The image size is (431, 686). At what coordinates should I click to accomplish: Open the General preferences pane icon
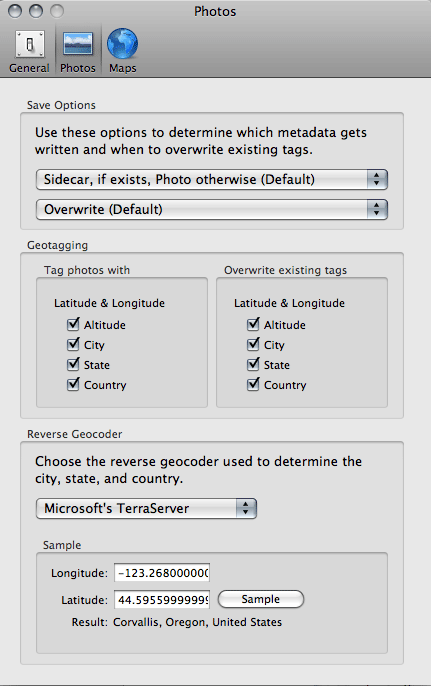30,44
